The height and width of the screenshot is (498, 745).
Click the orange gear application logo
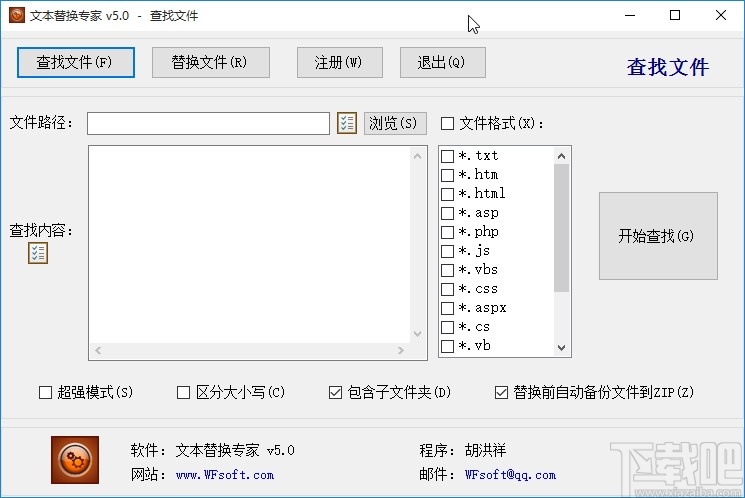point(75,460)
